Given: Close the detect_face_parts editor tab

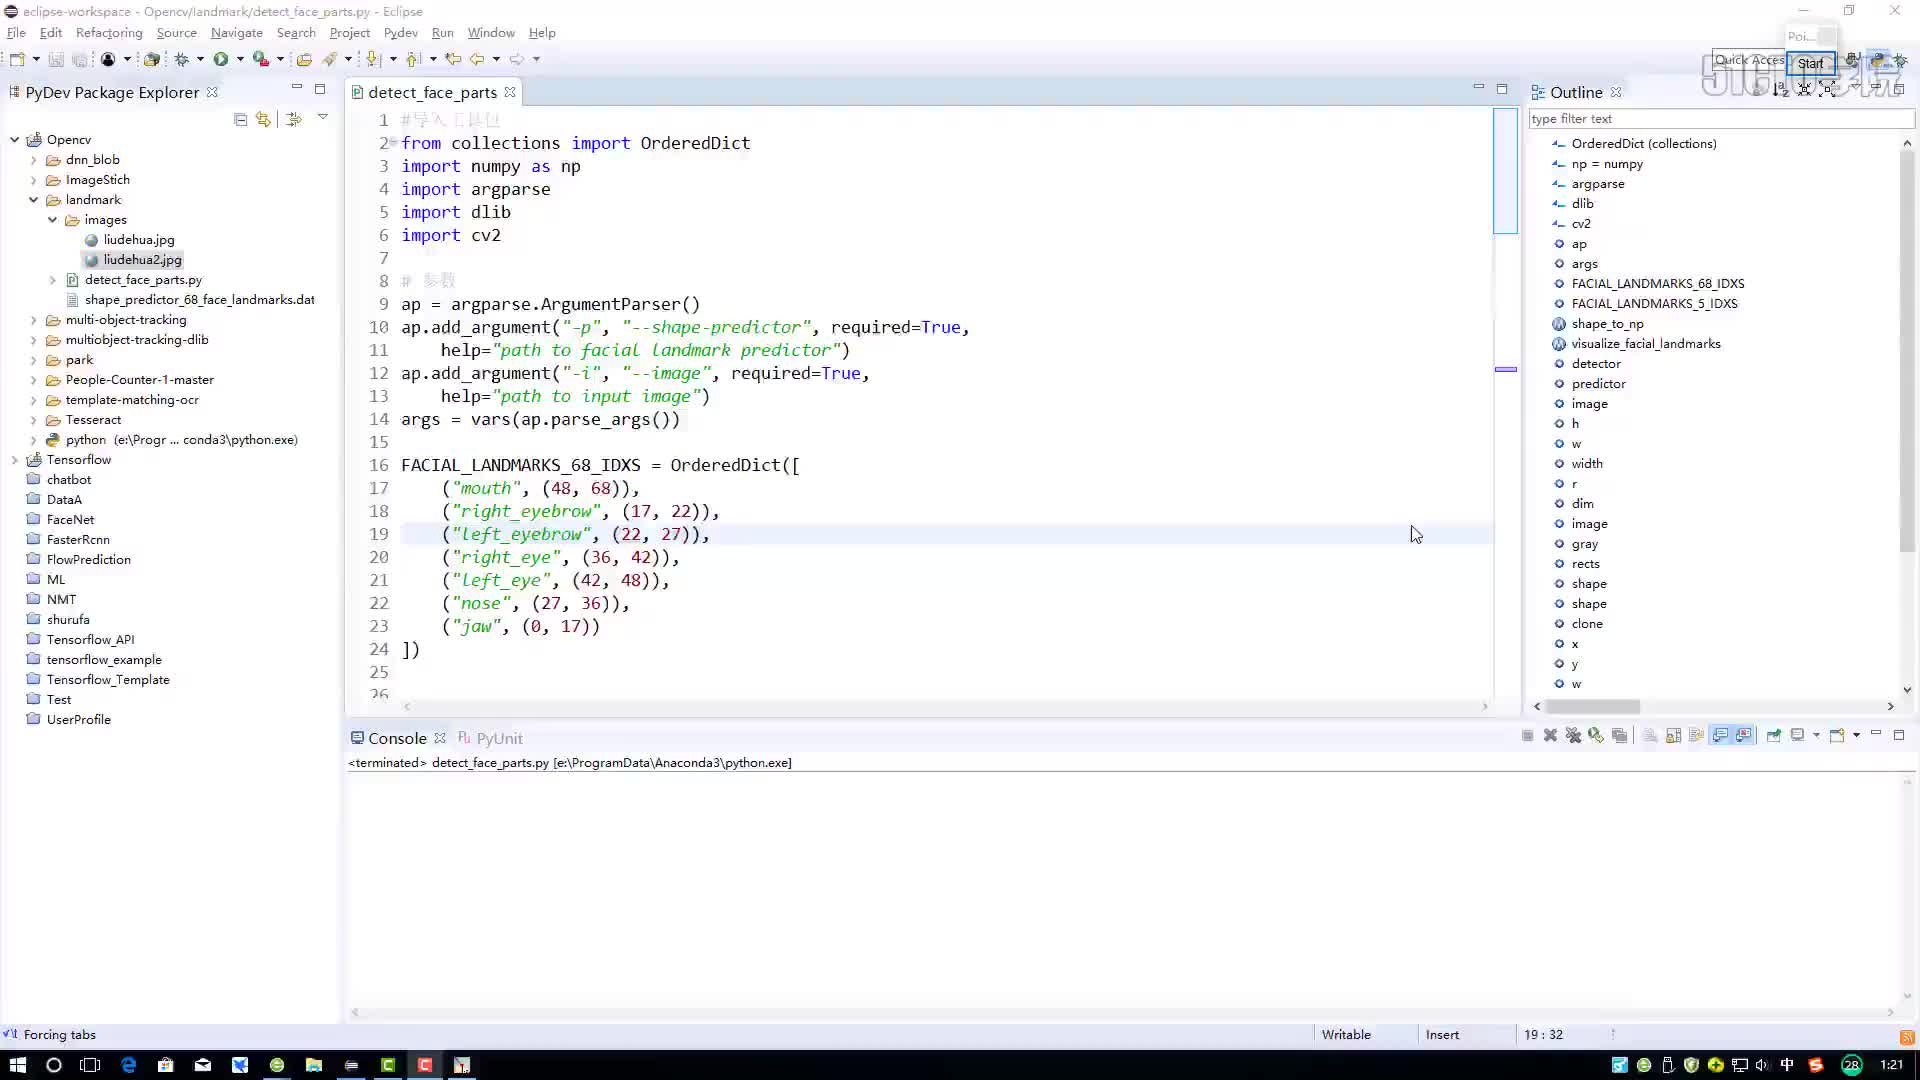Looking at the screenshot, I should point(510,92).
